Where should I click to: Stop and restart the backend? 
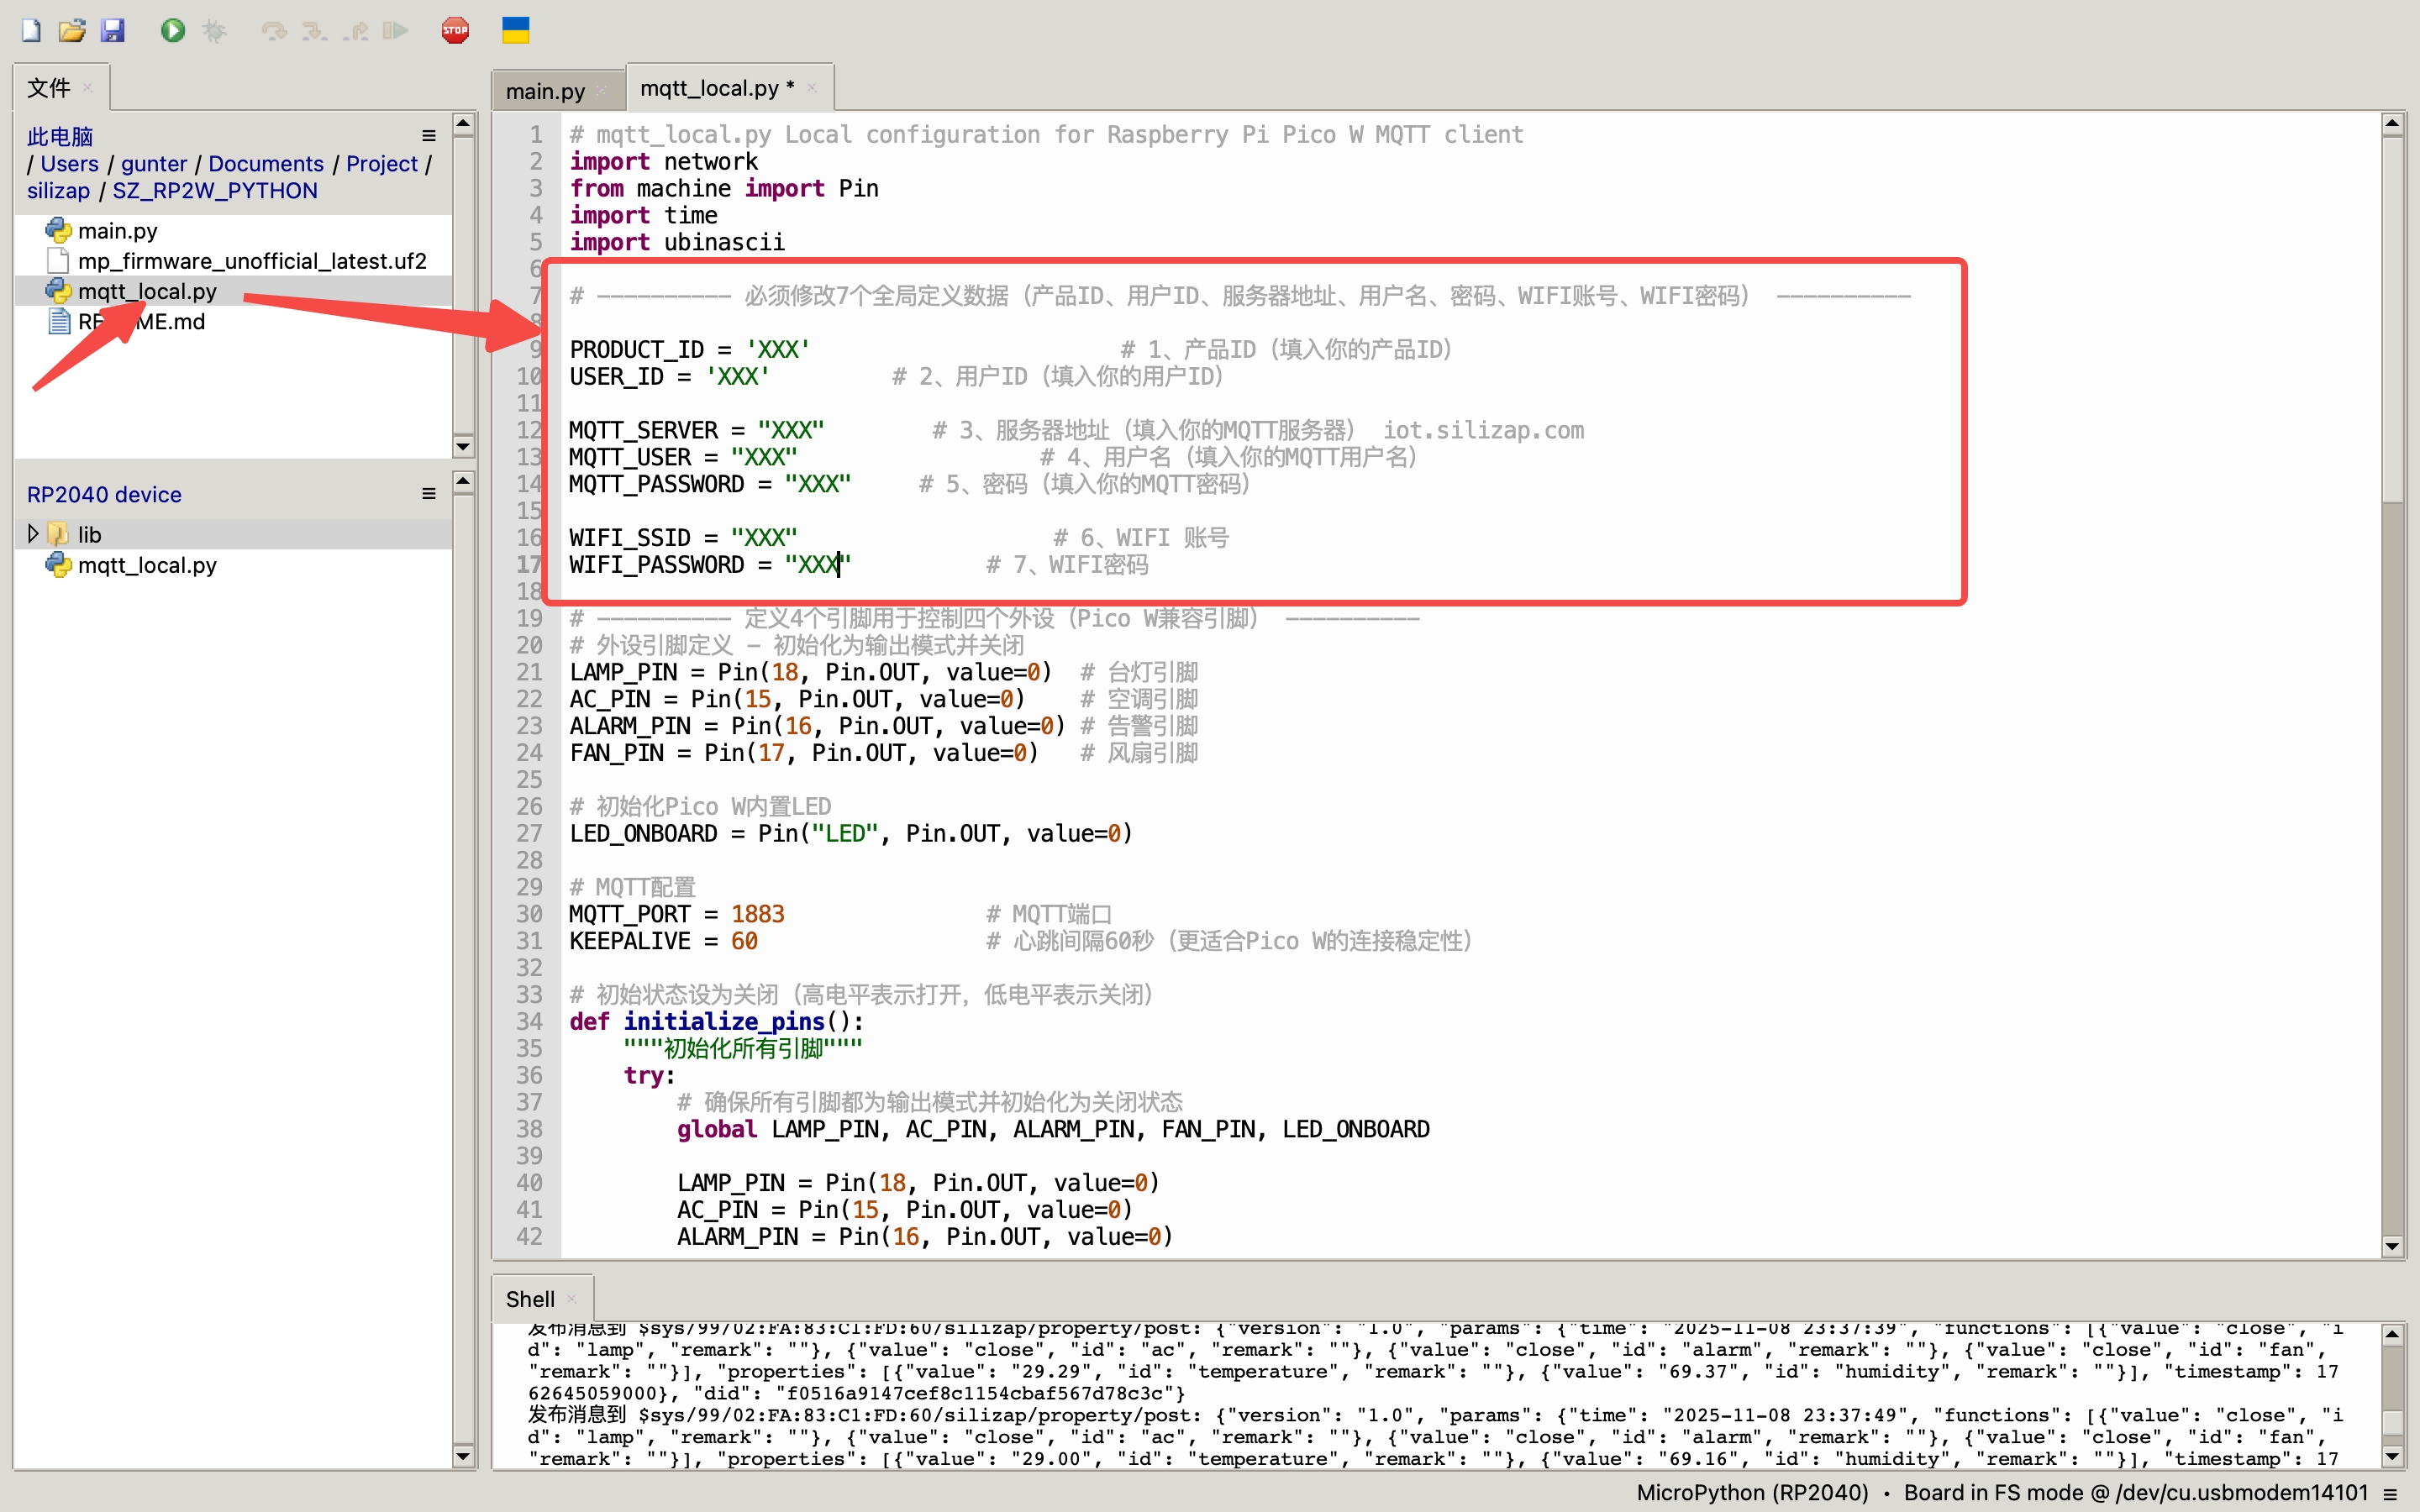(x=456, y=30)
